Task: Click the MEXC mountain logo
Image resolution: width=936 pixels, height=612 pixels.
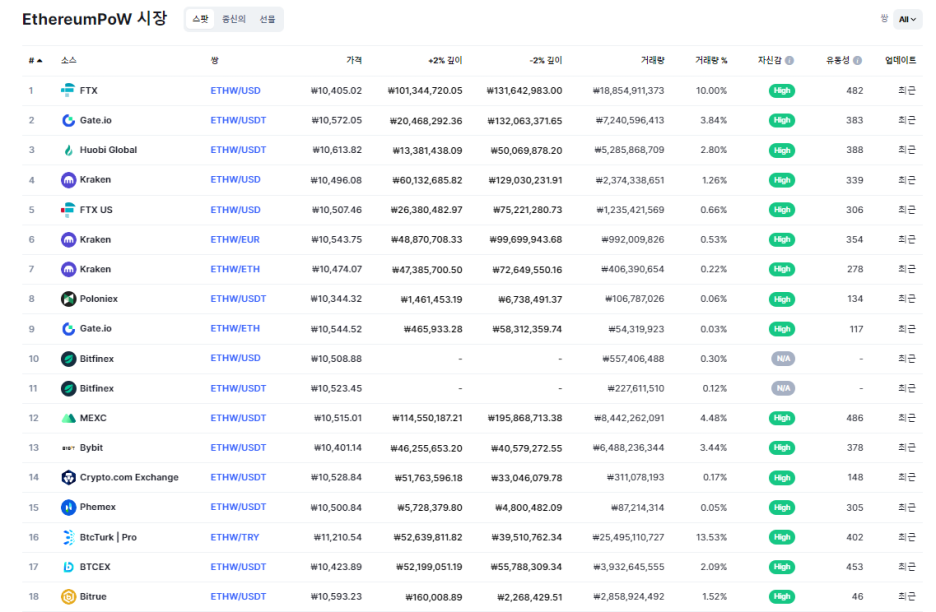Action: click(68, 418)
